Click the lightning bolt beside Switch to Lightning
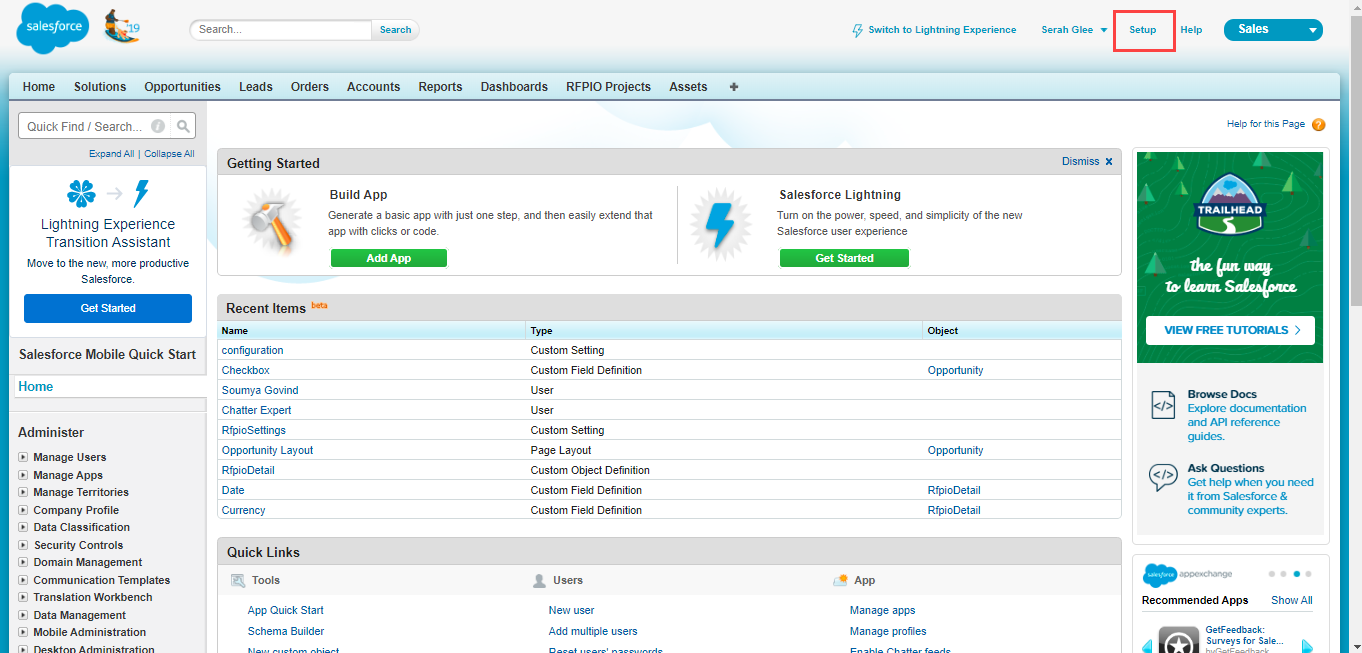The width and height of the screenshot is (1362, 653). [857, 30]
